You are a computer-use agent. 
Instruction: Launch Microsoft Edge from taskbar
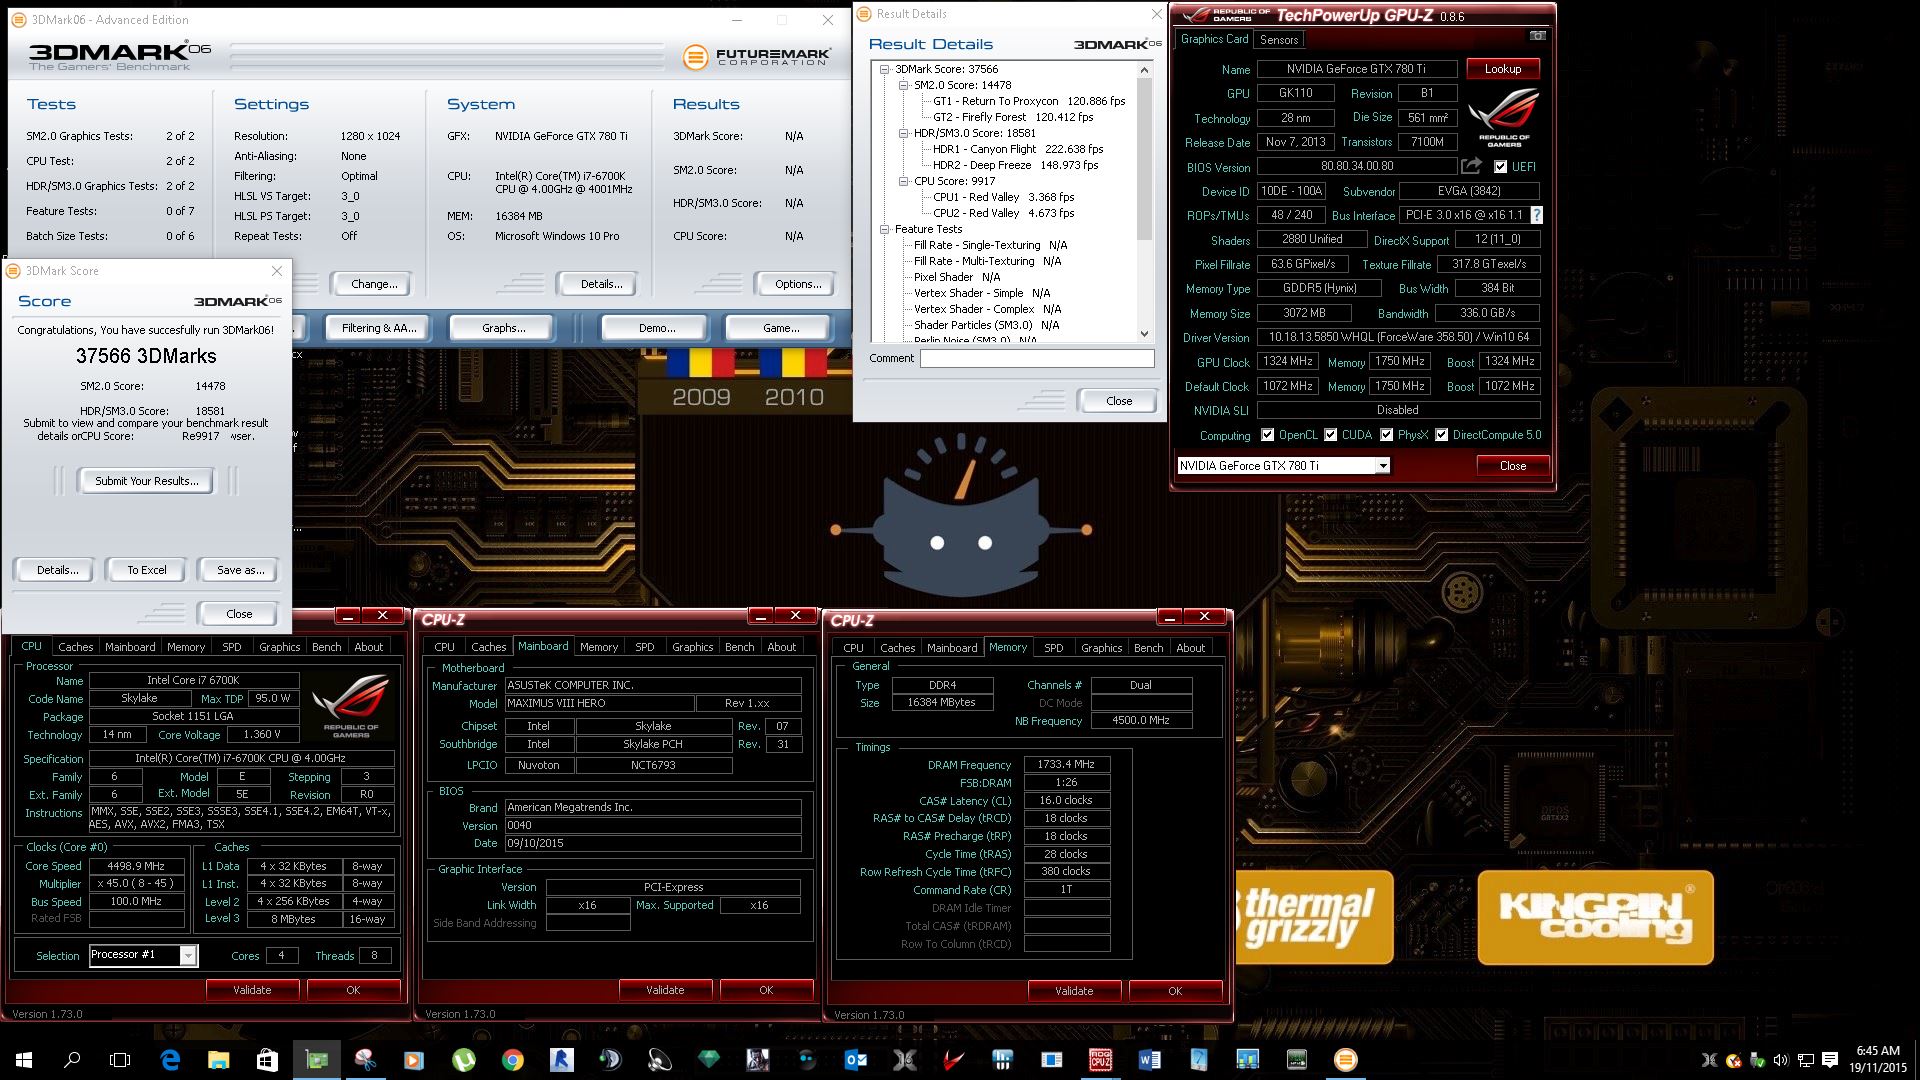(x=170, y=1060)
